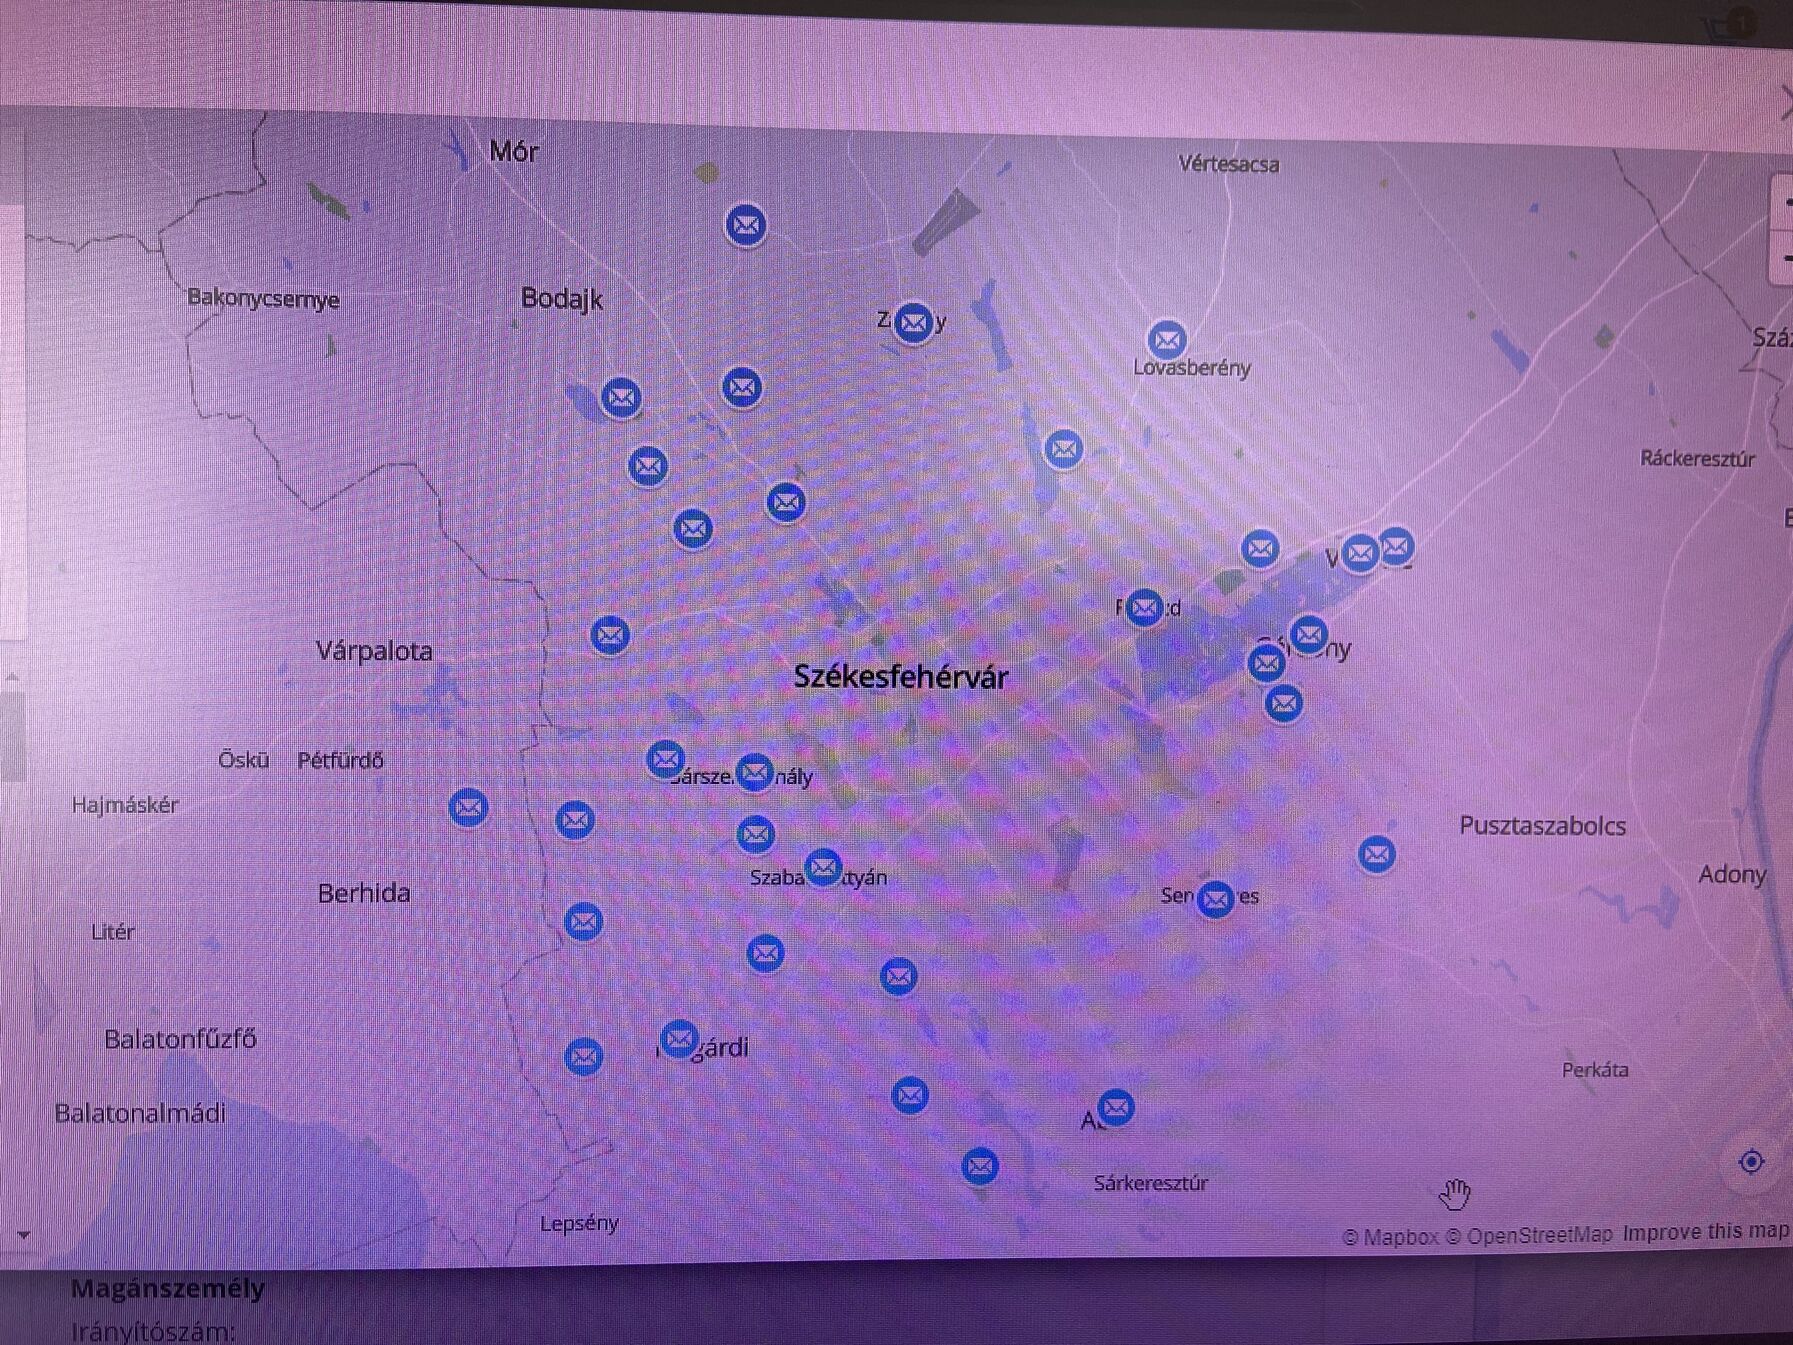
Task: Click the Pusztaszabolcs map label
Action: tap(1543, 826)
